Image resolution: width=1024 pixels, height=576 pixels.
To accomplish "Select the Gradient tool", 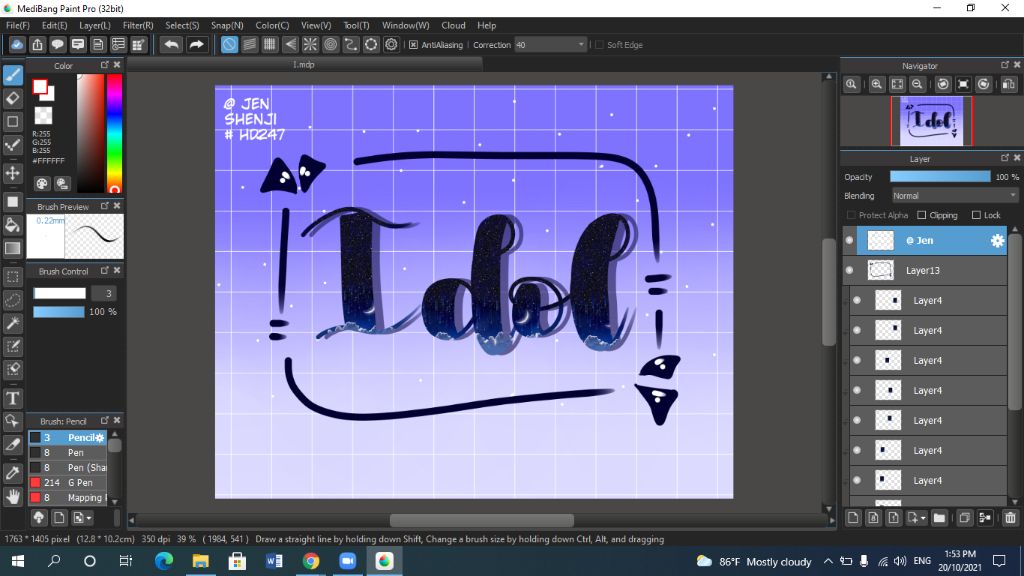I will (x=13, y=248).
